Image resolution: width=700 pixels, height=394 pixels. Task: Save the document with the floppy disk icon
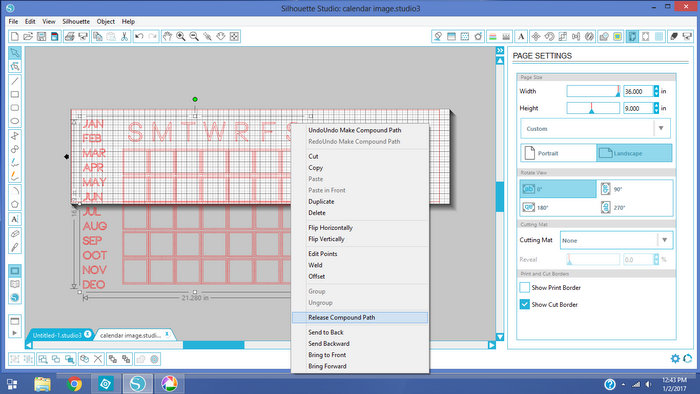[x=41, y=36]
